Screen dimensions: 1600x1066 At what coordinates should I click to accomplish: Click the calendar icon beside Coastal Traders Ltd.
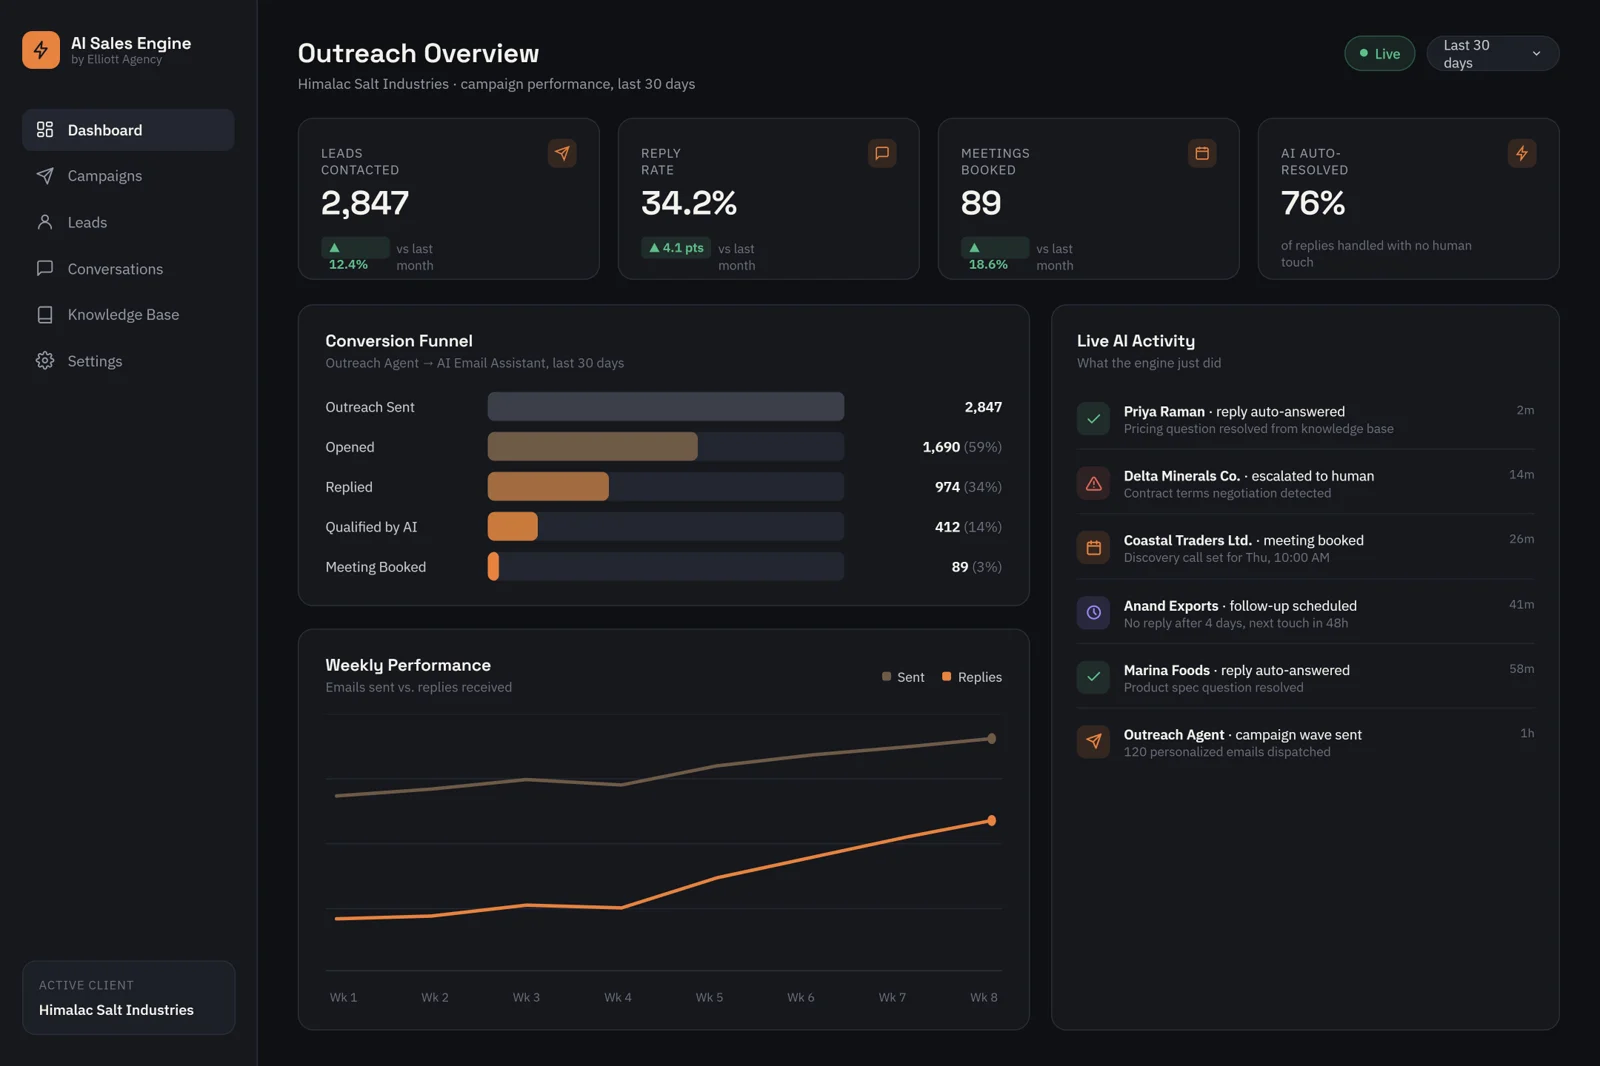1093,548
